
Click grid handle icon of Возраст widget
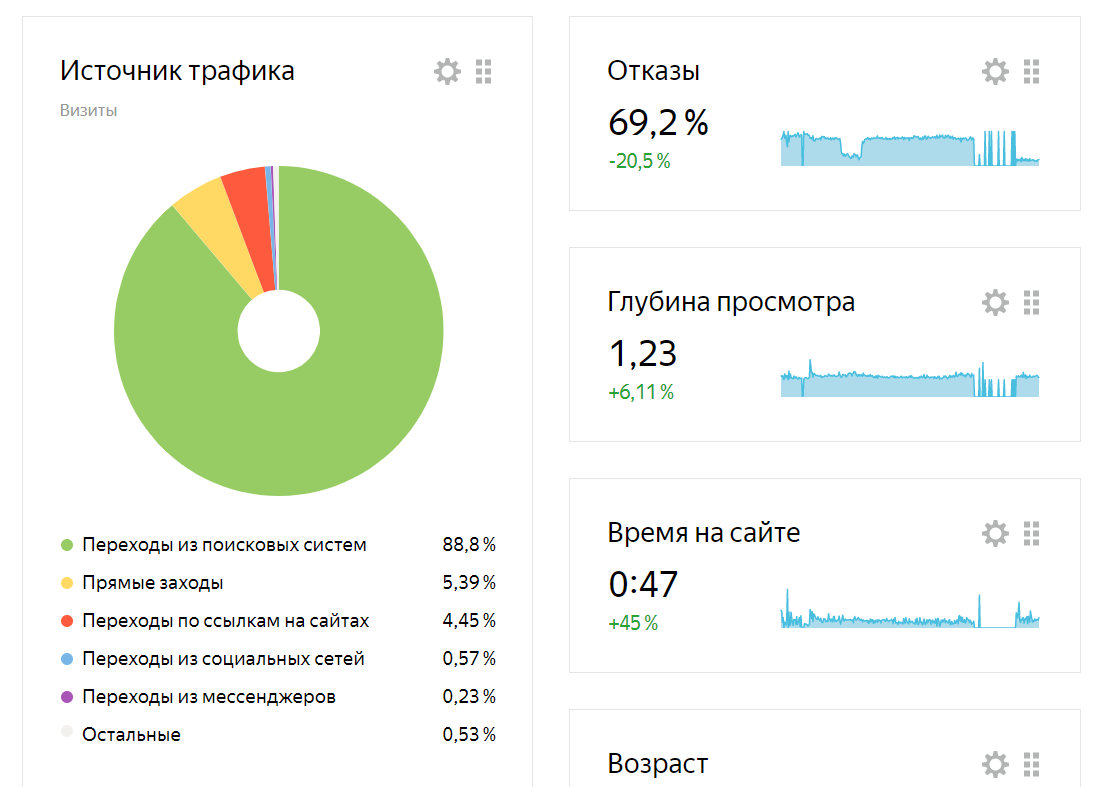(1031, 764)
